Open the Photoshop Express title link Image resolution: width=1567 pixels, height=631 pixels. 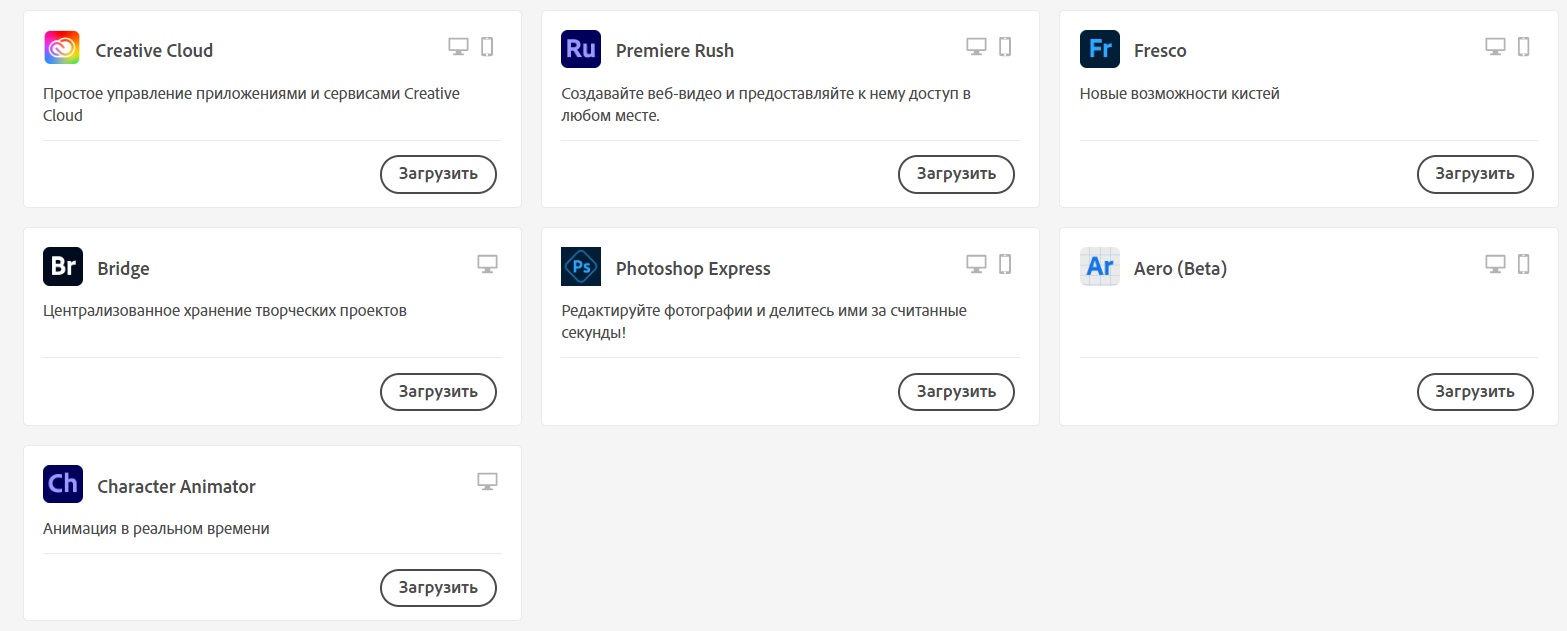coord(693,269)
